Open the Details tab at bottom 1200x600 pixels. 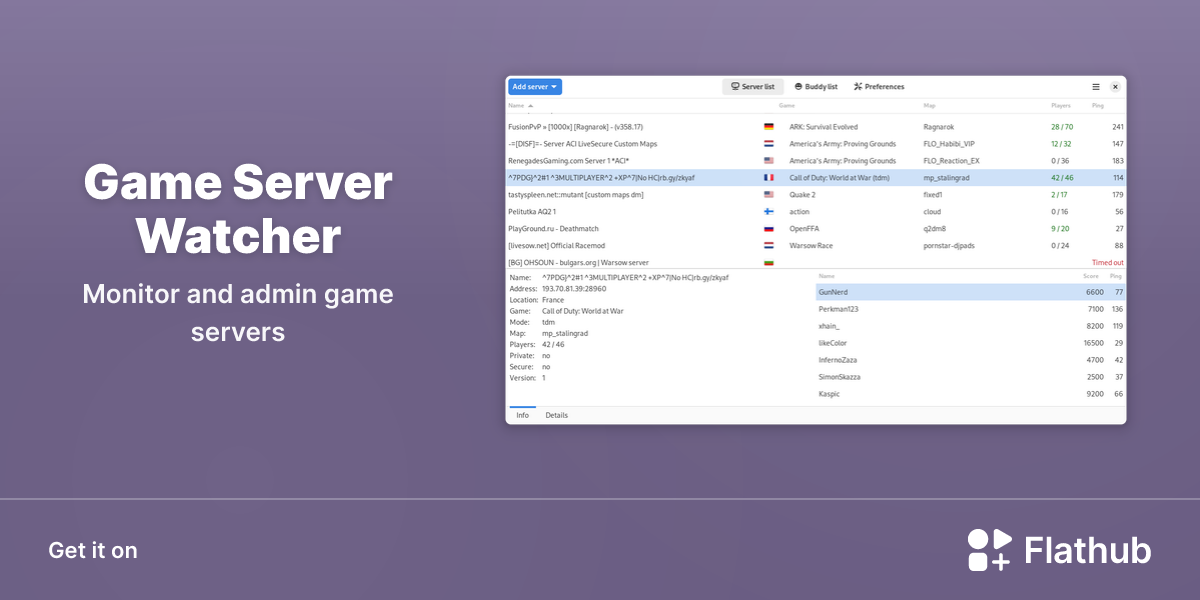(x=556, y=415)
